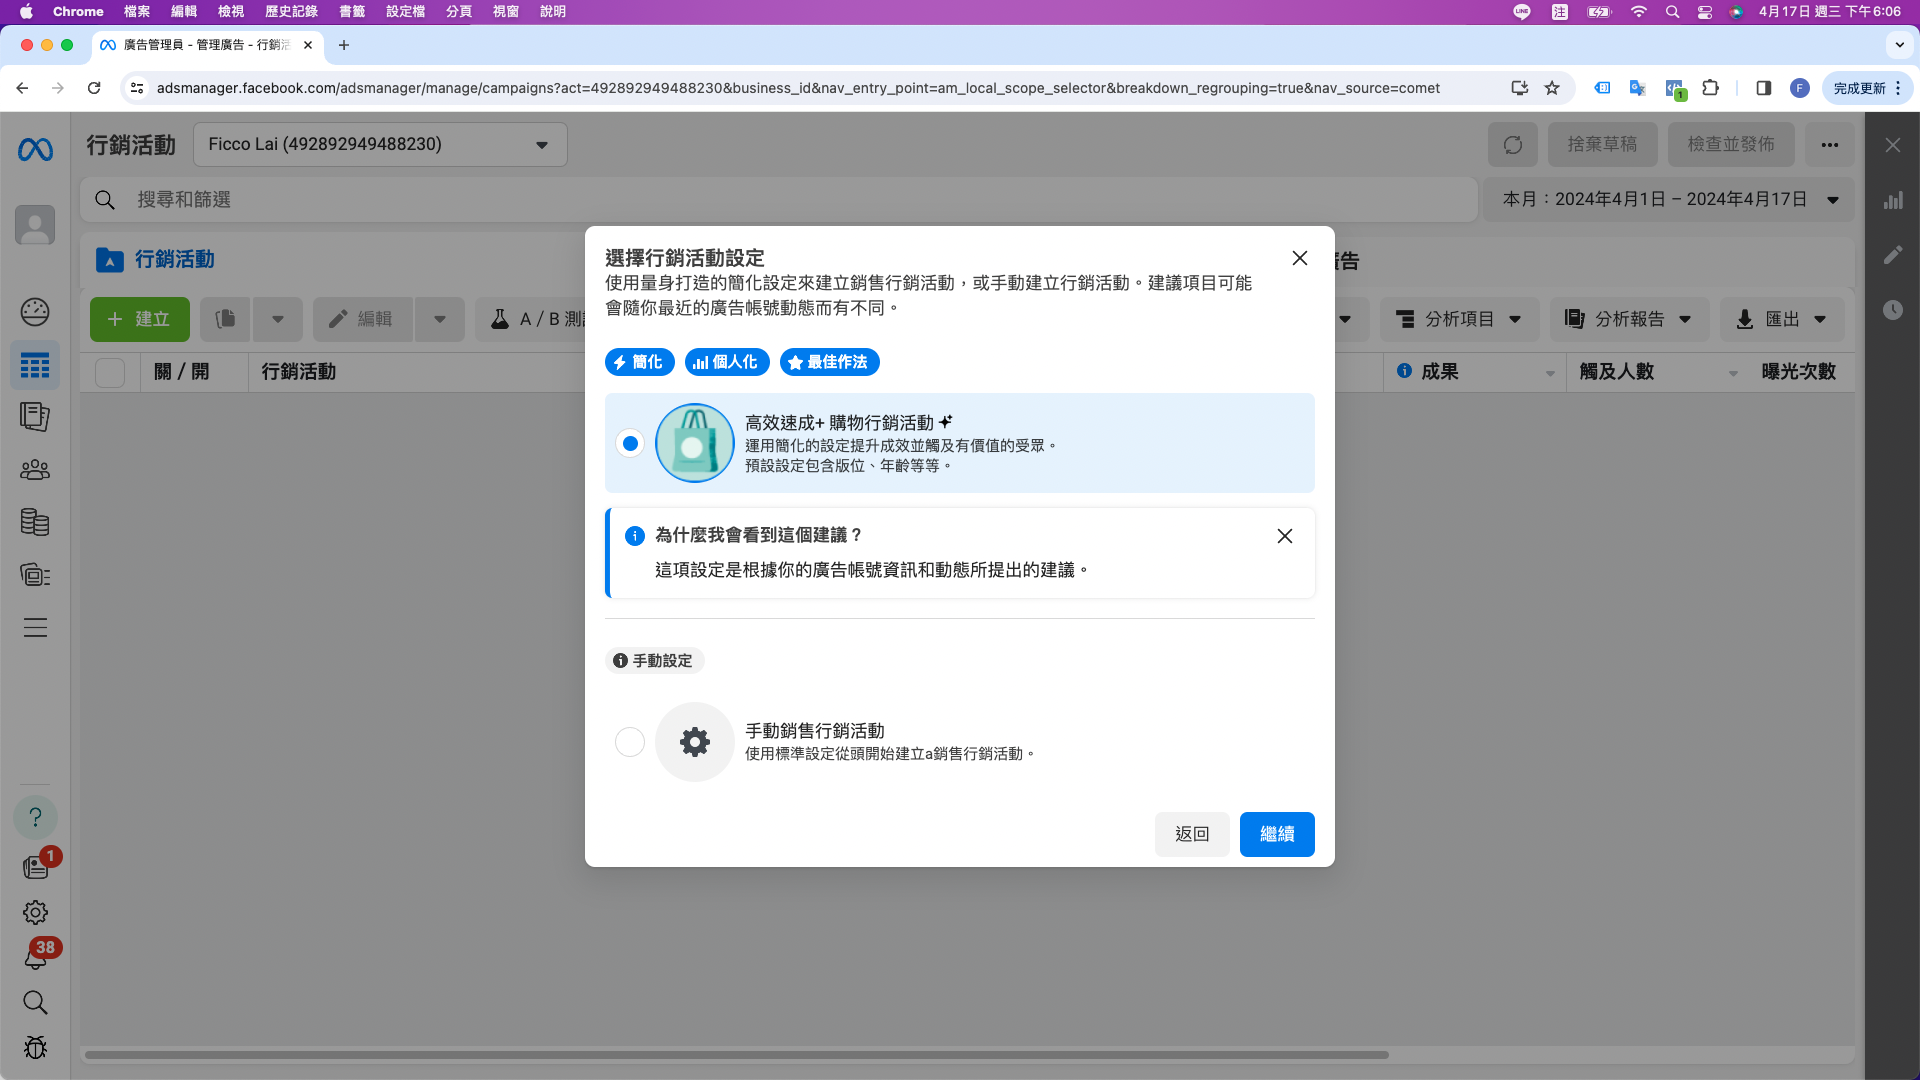Screen dimensions: 1920x1080
Task: Dismiss the why-this-suggestion info box
Action: click(x=1285, y=536)
